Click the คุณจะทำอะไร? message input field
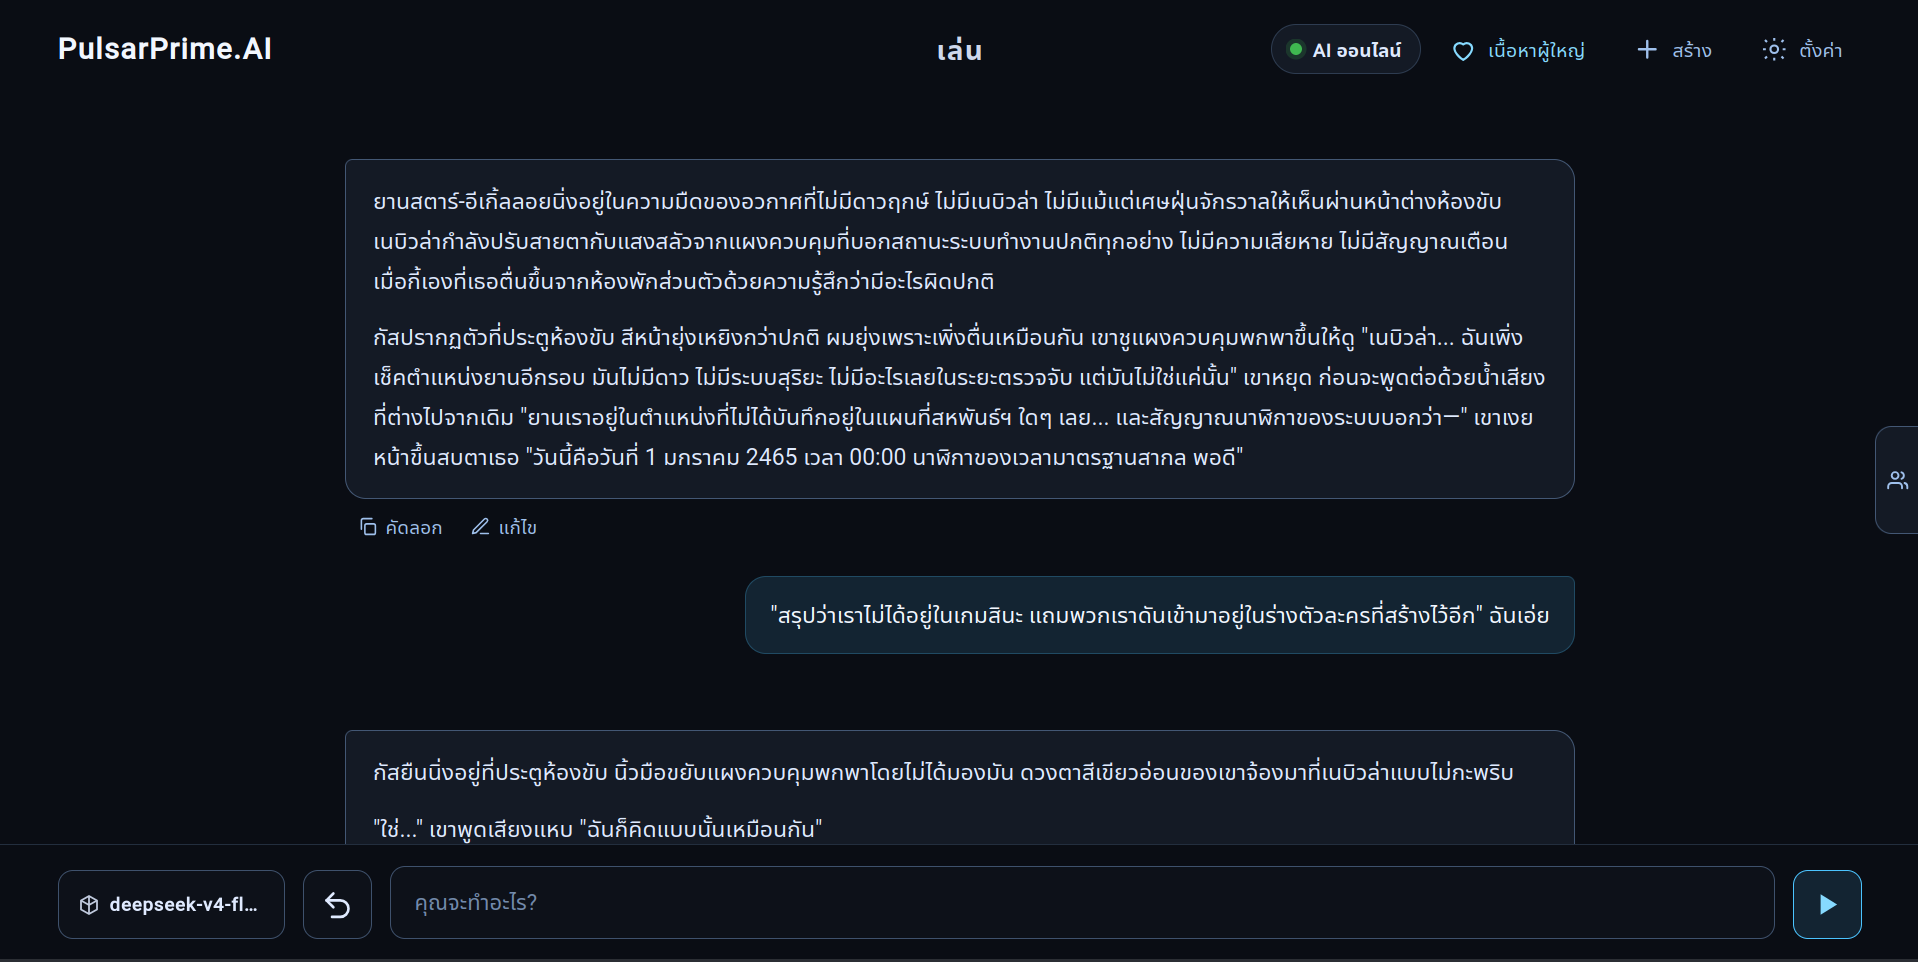This screenshot has height=962, width=1918. 1082,903
